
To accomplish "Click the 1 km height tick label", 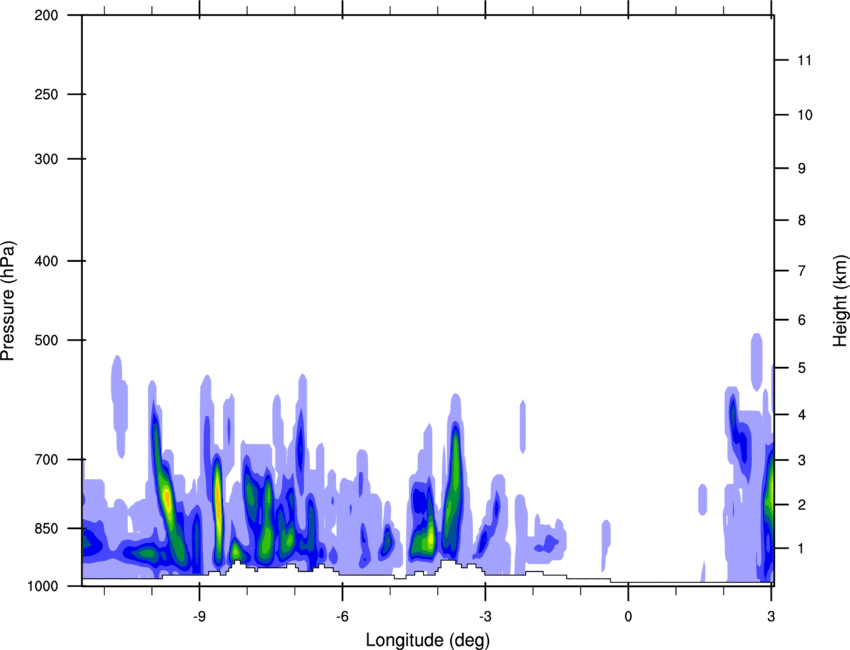I will (801, 549).
